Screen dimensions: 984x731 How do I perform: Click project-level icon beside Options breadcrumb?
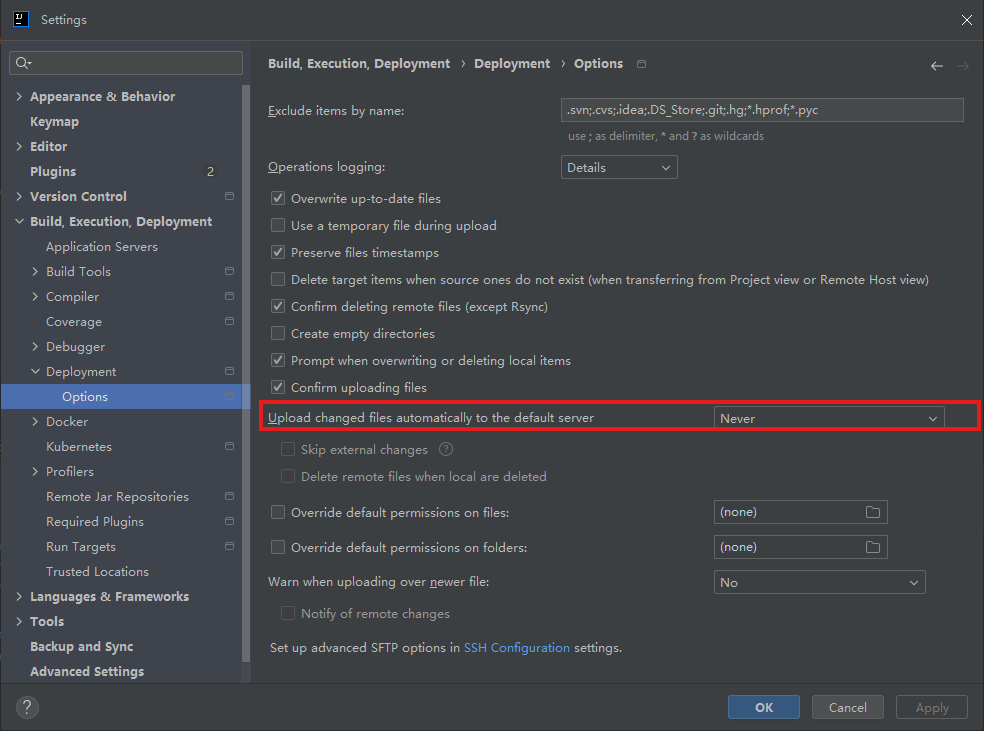[x=641, y=64]
